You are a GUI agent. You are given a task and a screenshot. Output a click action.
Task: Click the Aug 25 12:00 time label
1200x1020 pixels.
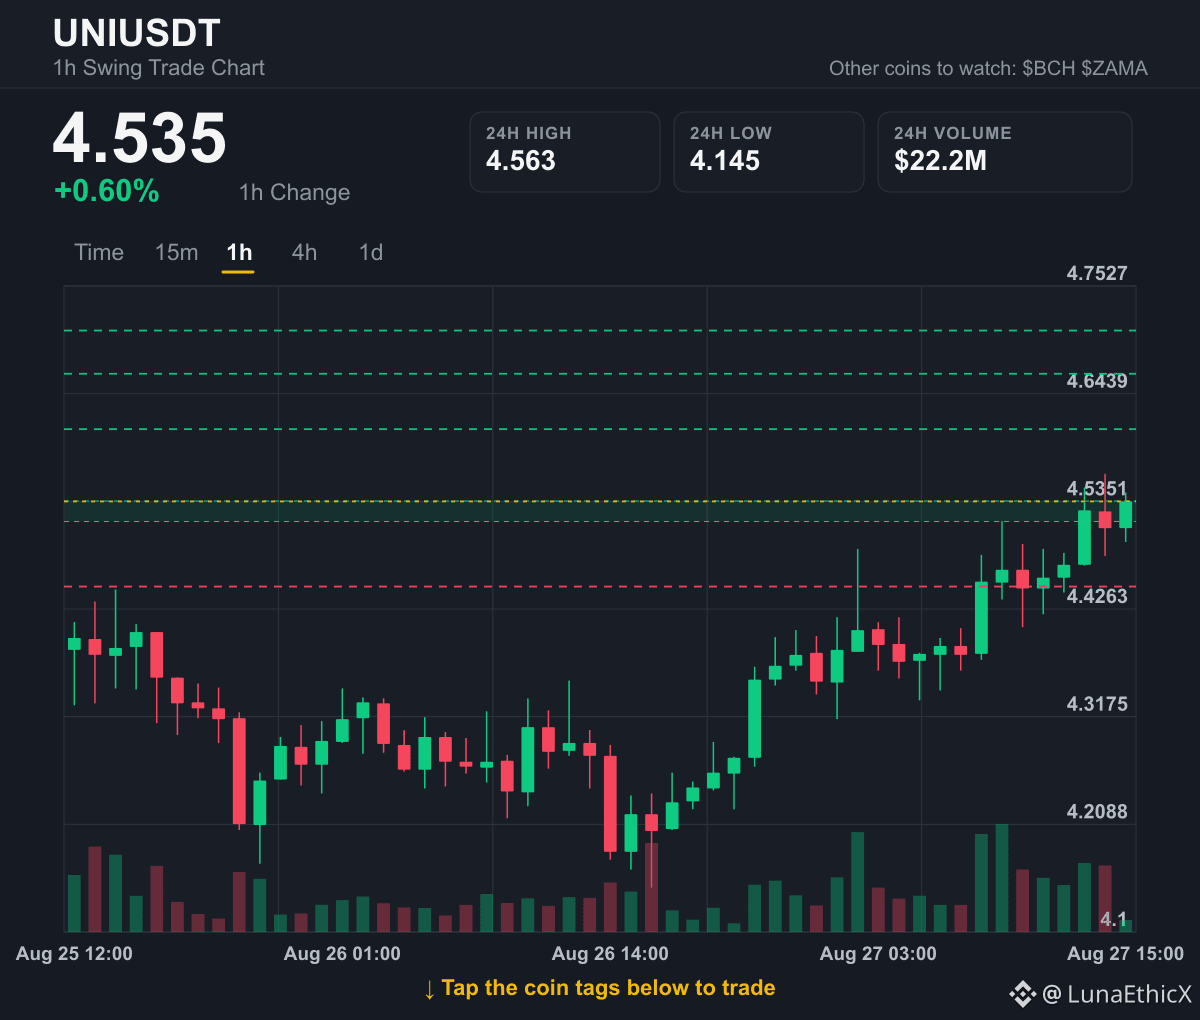point(74,953)
